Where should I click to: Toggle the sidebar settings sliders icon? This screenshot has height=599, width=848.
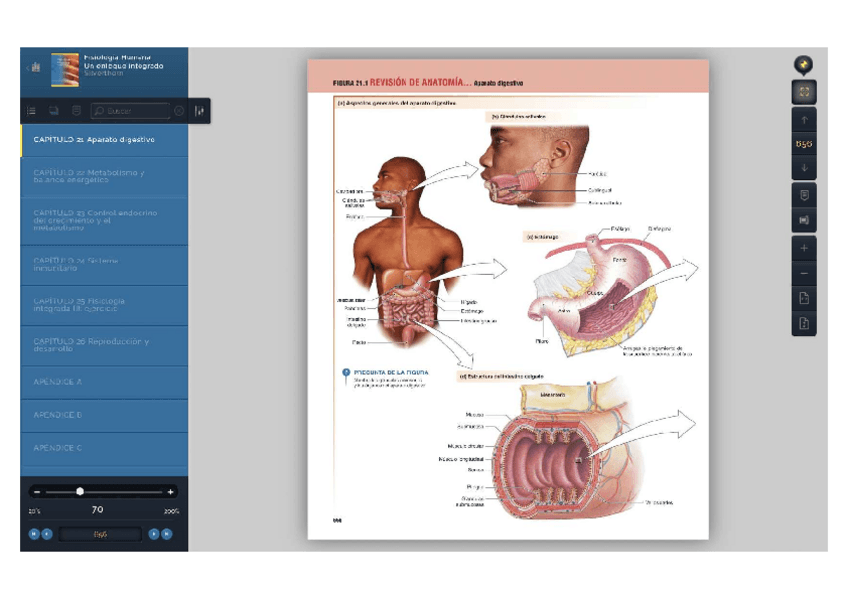[x=200, y=111]
